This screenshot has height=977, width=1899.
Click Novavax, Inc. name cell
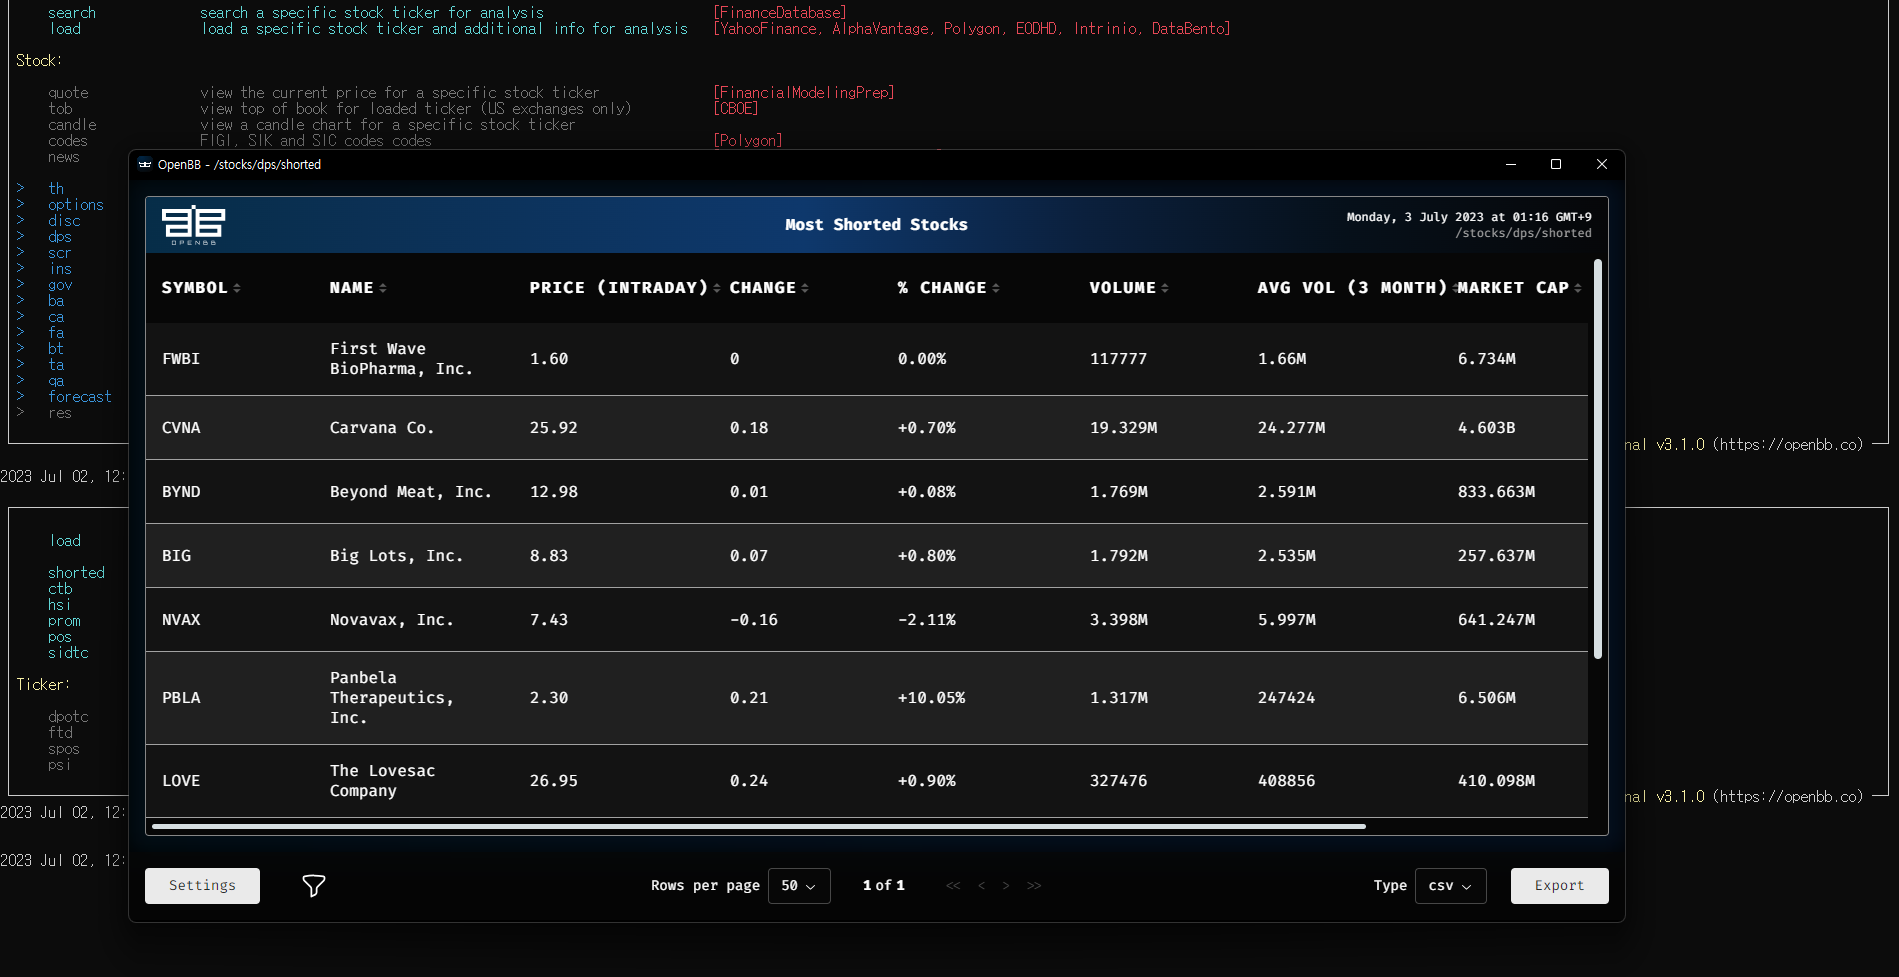pos(392,620)
